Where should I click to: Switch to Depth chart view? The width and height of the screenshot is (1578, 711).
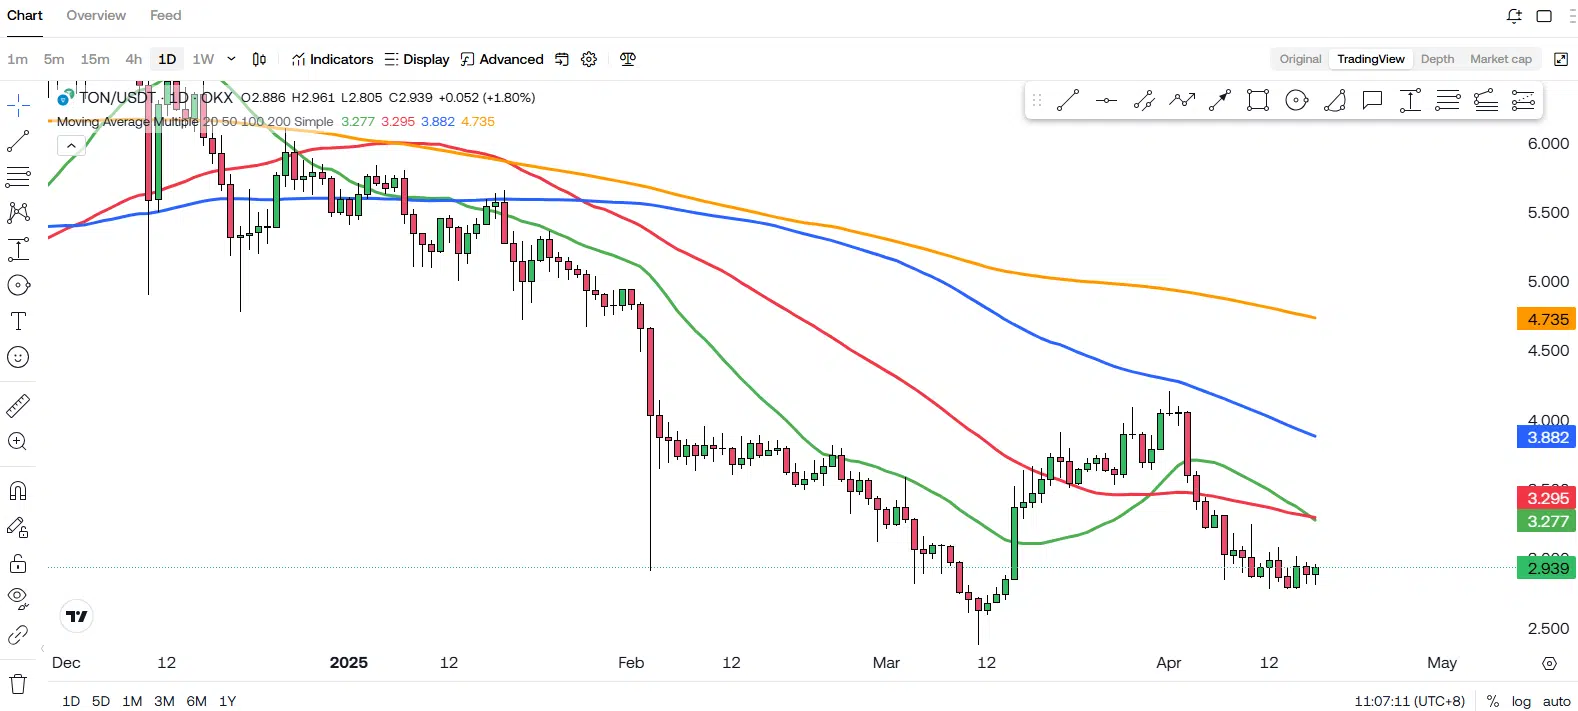[x=1437, y=59]
